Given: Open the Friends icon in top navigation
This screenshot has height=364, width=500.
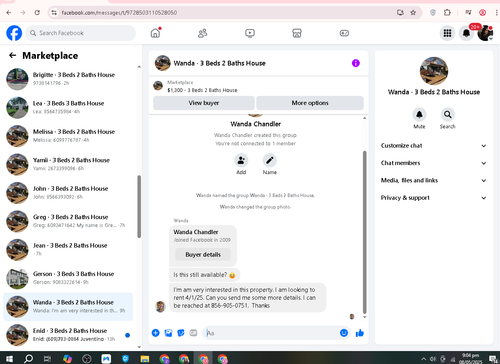Looking at the screenshot, I should [x=202, y=33].
